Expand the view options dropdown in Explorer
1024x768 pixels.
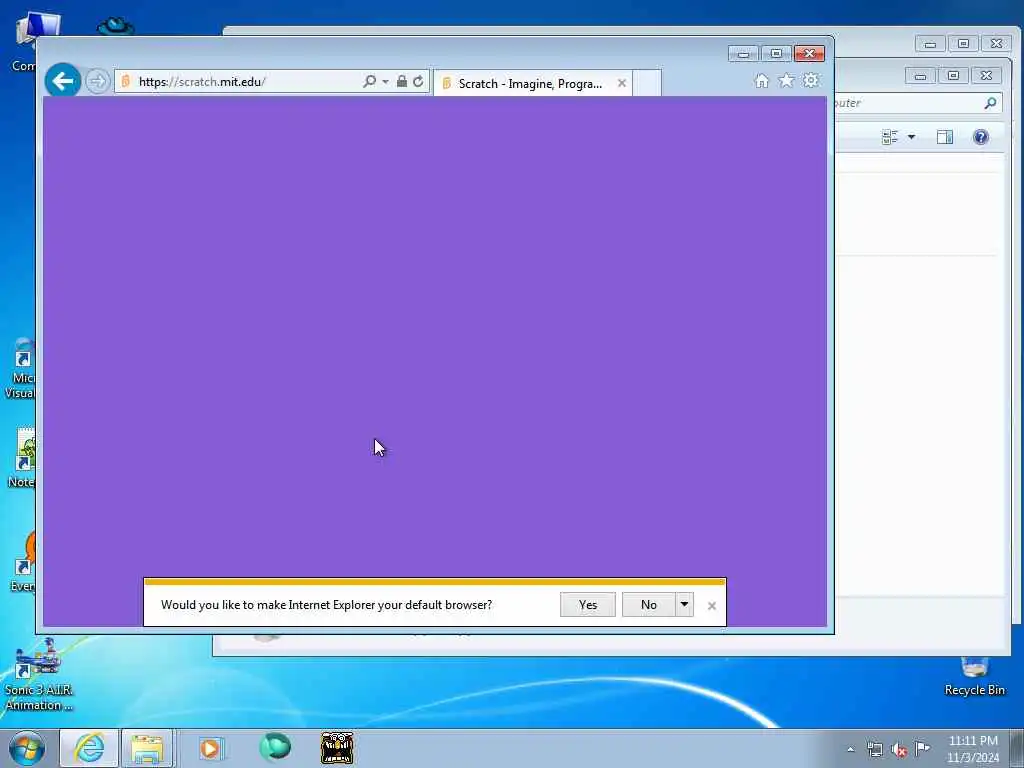coord(911,137)
